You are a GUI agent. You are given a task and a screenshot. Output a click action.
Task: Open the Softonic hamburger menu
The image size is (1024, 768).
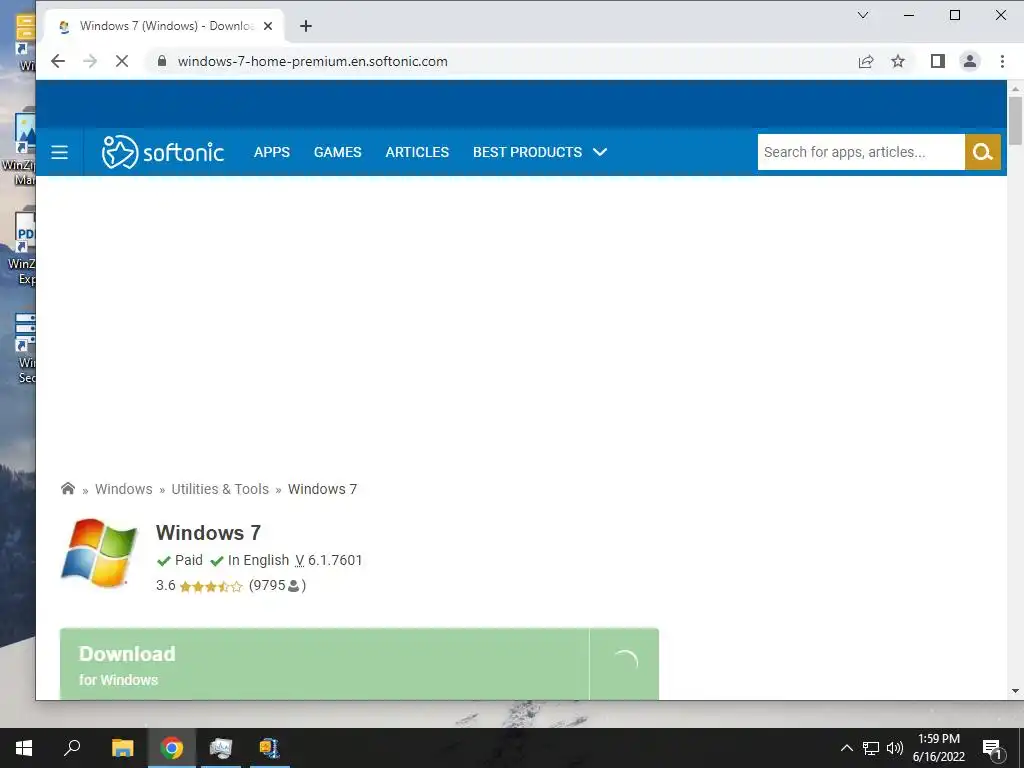59,152
